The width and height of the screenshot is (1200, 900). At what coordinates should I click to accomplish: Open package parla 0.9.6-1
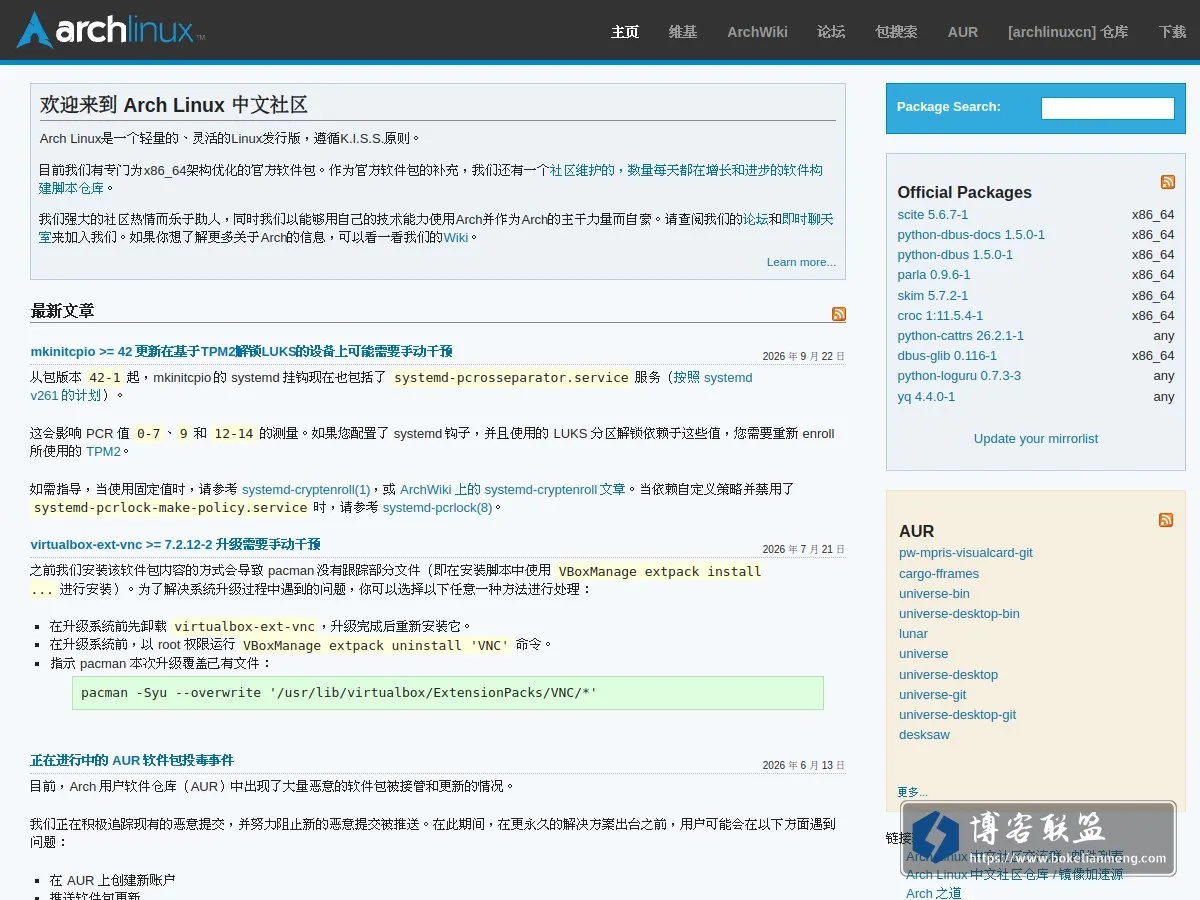coord(934,275)
